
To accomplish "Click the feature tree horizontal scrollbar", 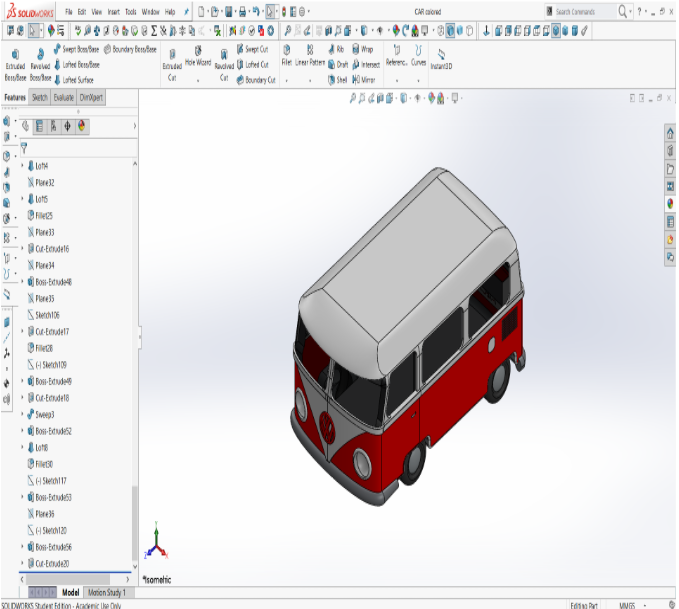I will (68, 579).
